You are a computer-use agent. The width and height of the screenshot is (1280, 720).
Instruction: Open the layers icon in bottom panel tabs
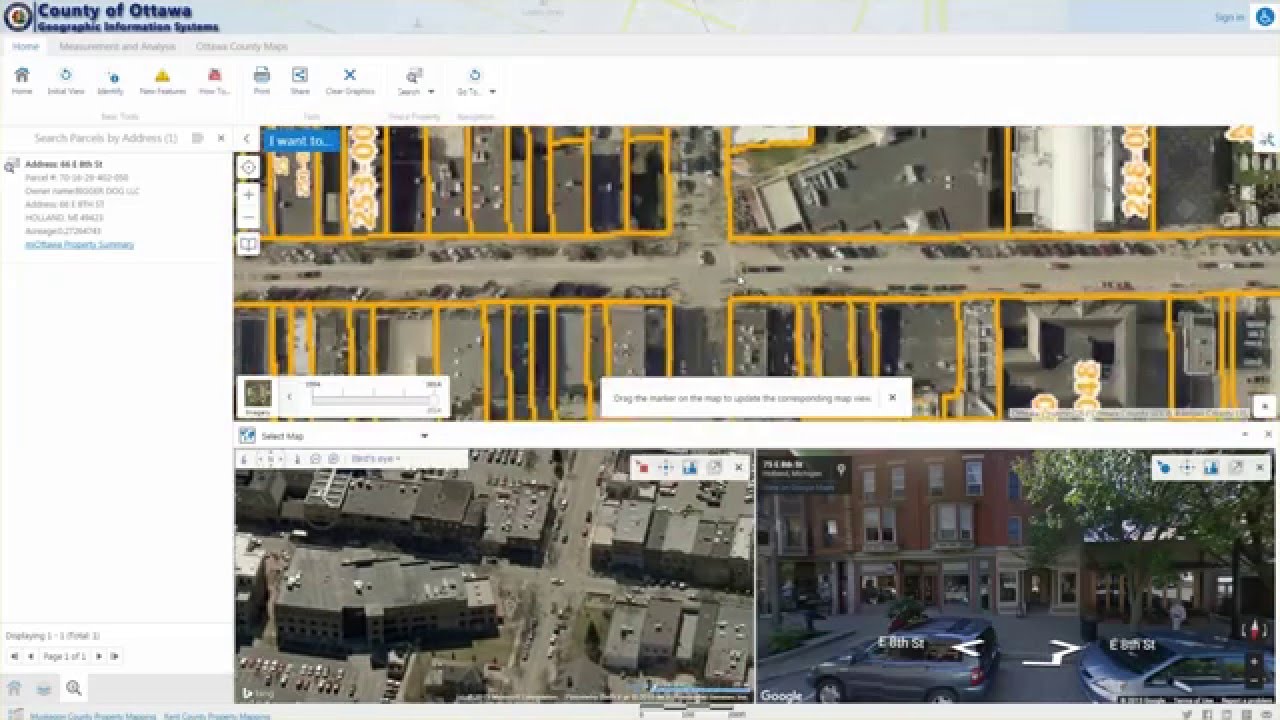coord(44,688)
